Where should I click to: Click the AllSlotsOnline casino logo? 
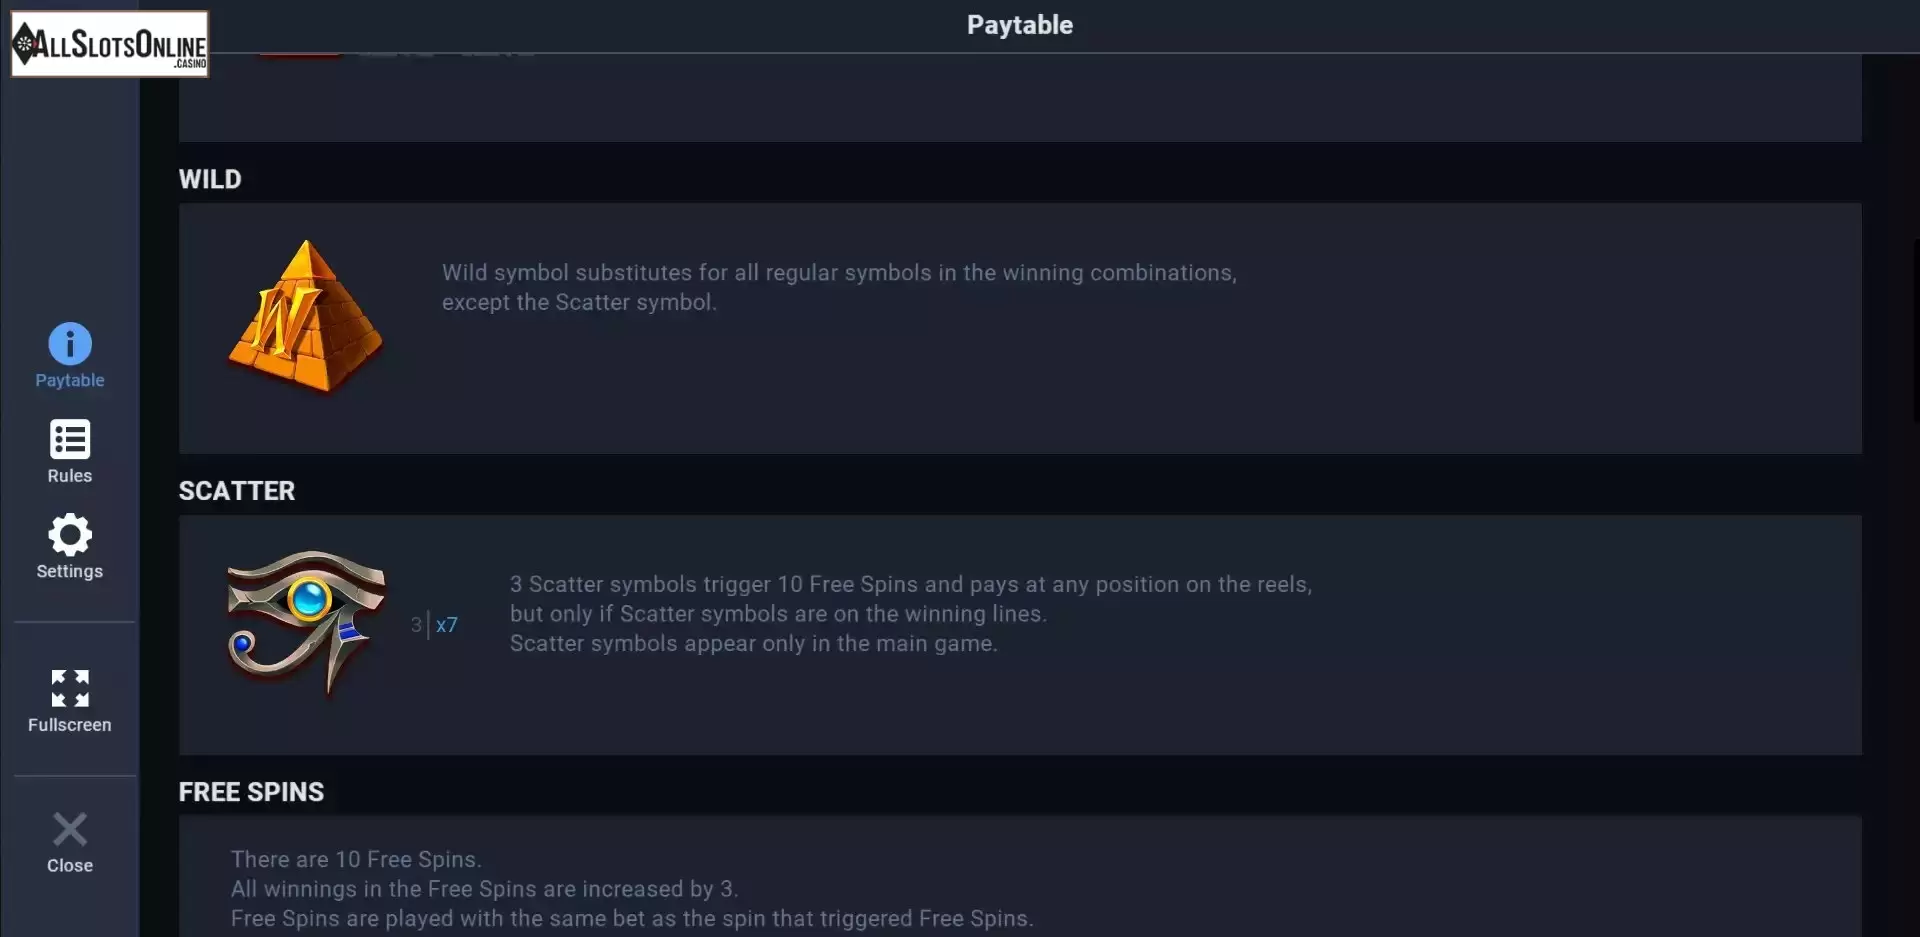110,44
